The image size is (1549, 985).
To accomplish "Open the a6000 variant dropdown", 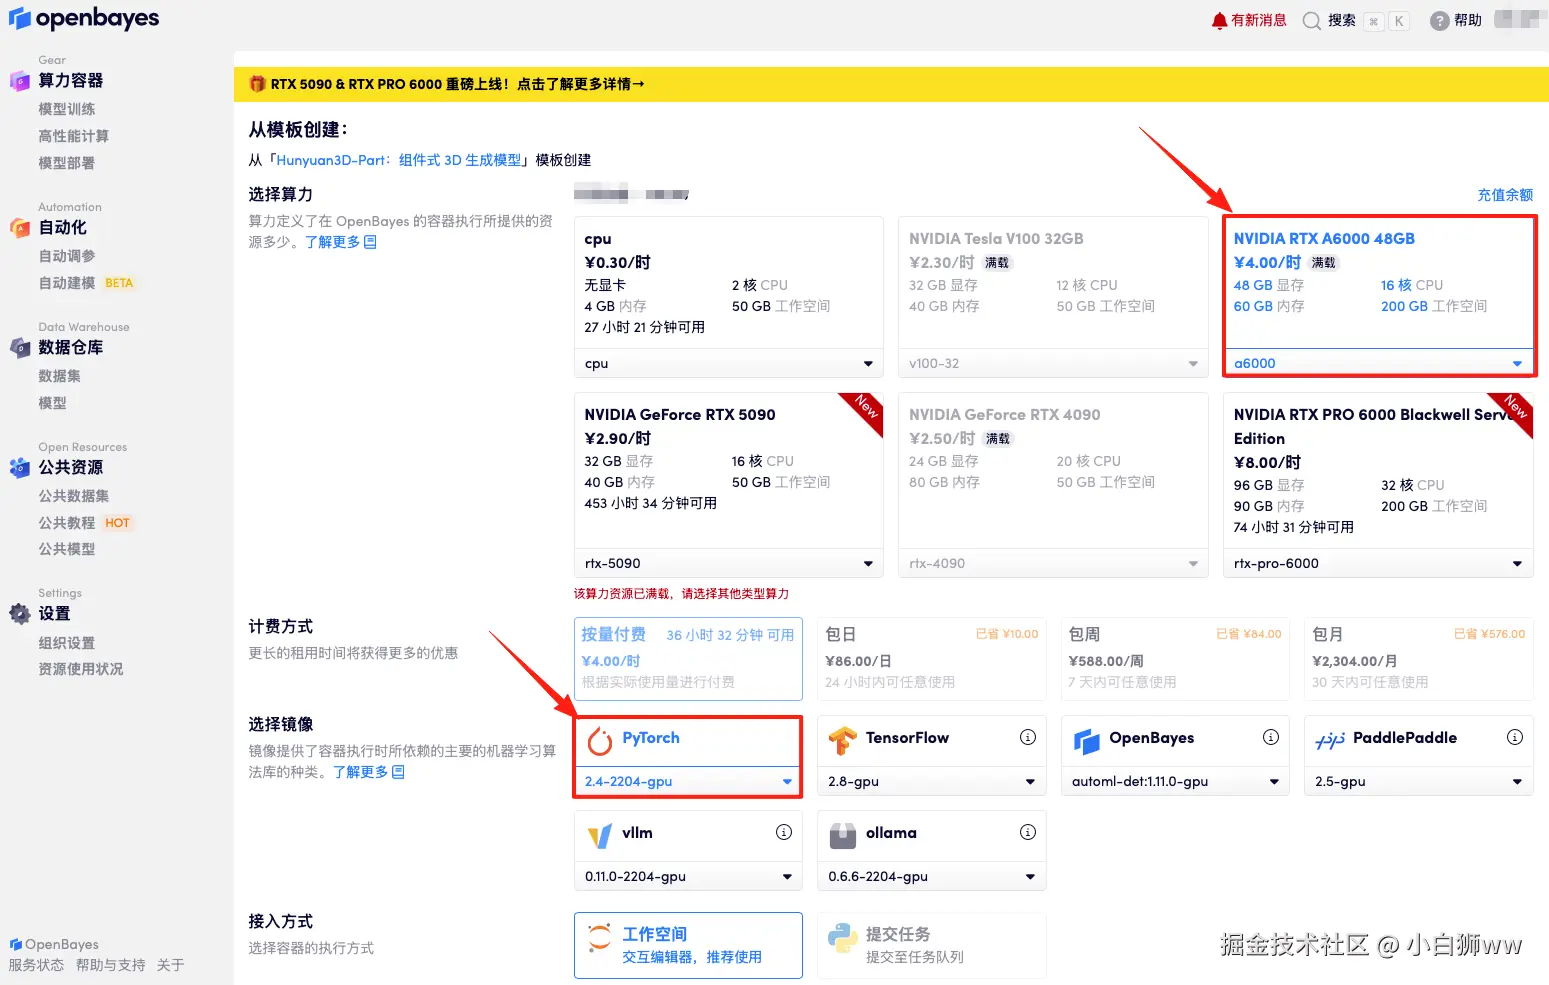I will point(1379,364).
